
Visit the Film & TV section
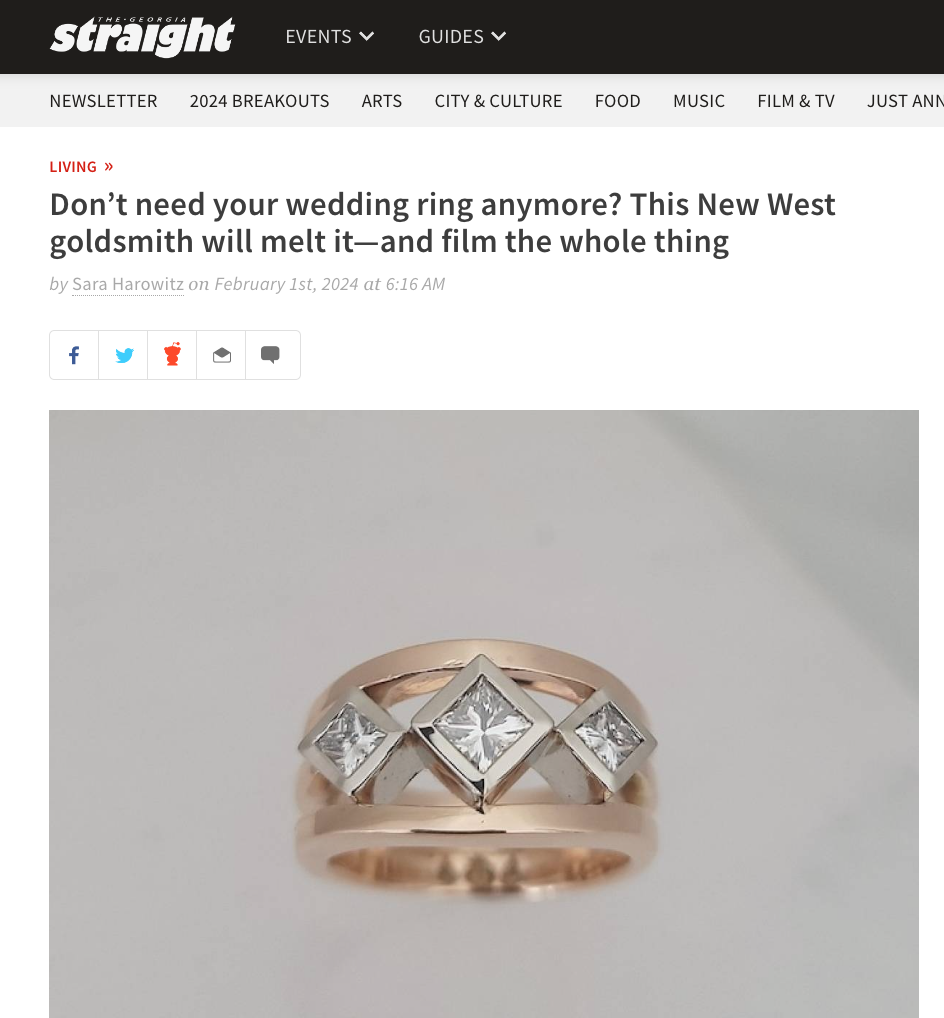point(796,101)
